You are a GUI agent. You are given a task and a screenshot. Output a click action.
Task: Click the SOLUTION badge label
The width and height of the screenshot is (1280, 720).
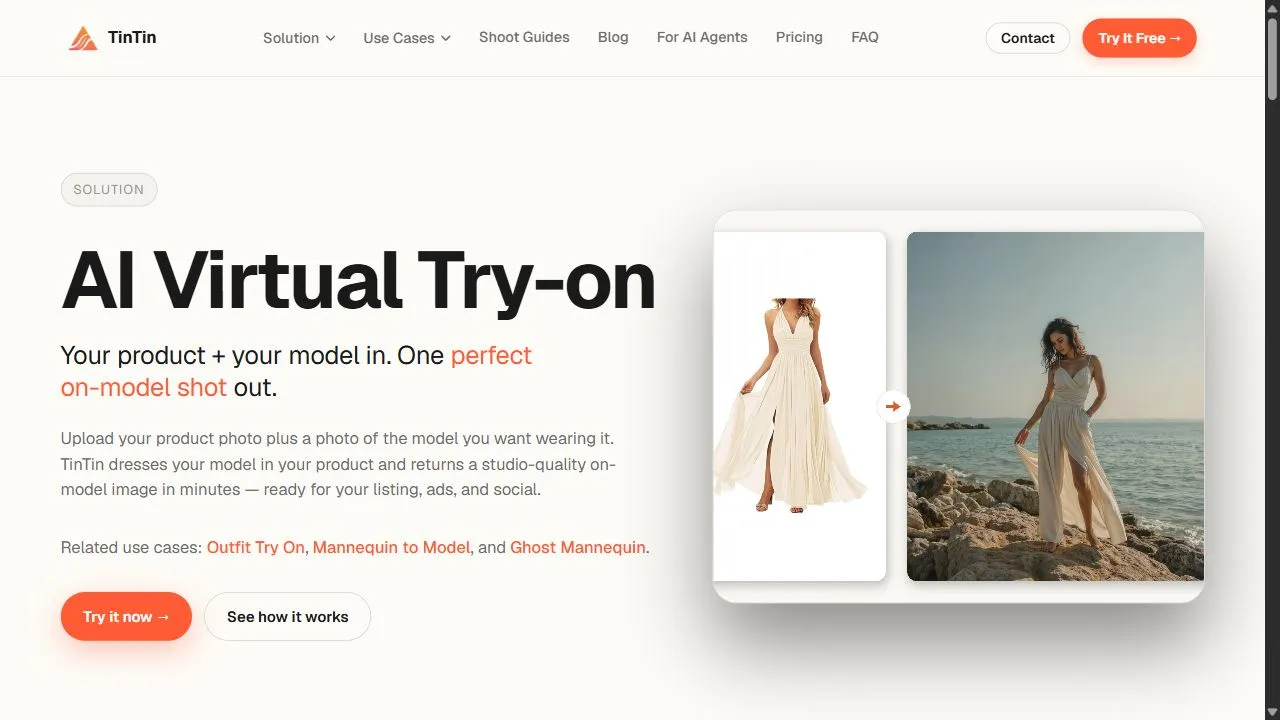pos(109,189)
